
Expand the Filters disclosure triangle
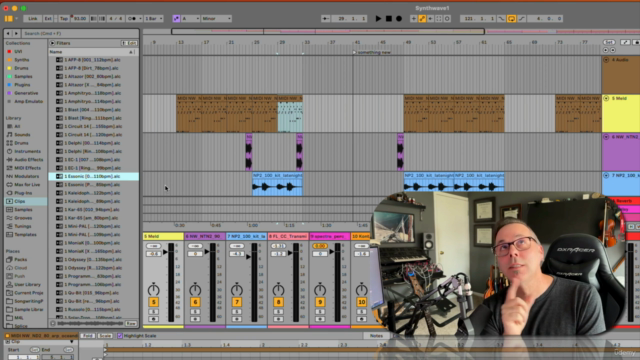(x=52, y=43)
